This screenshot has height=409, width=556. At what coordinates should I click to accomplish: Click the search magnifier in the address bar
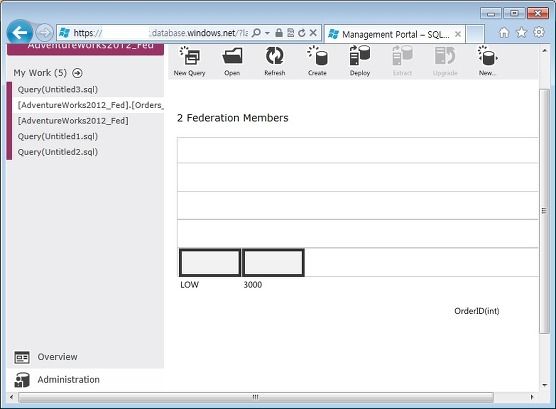tap(256, 33)
